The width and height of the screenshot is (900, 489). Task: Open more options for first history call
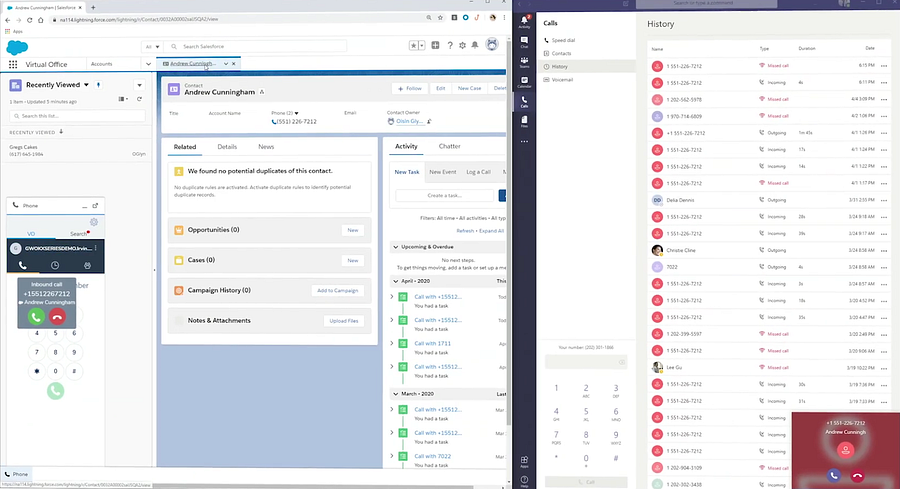[884, 66]
